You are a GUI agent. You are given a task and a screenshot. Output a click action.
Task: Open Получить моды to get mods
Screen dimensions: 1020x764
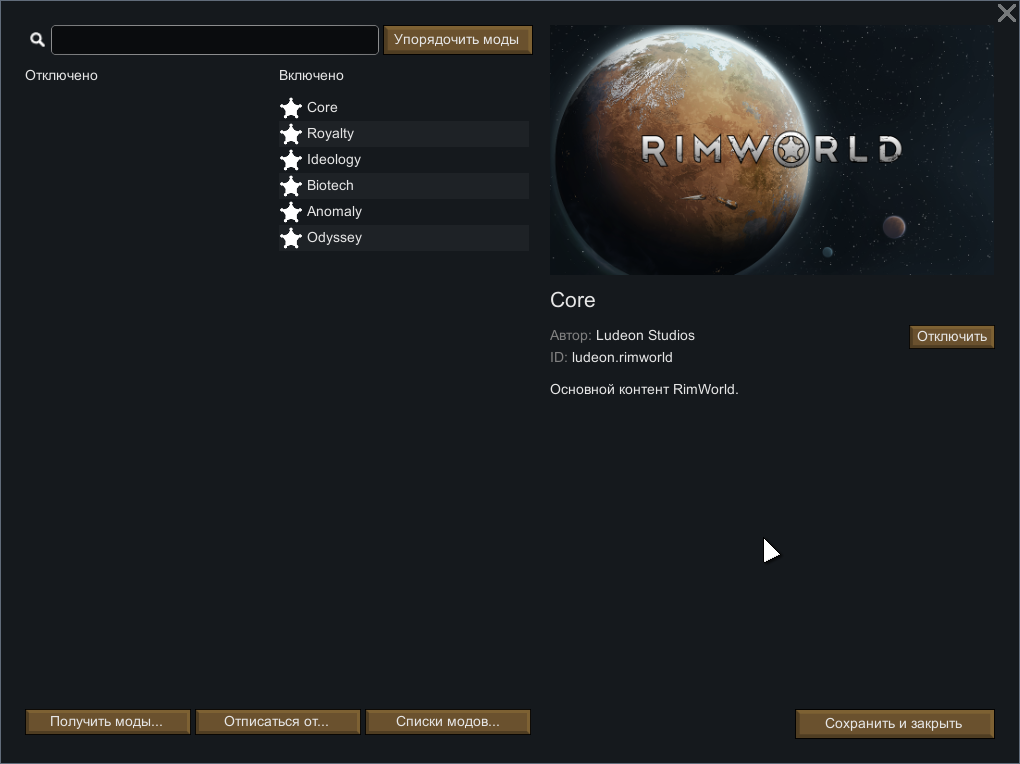tap(107, 722)
